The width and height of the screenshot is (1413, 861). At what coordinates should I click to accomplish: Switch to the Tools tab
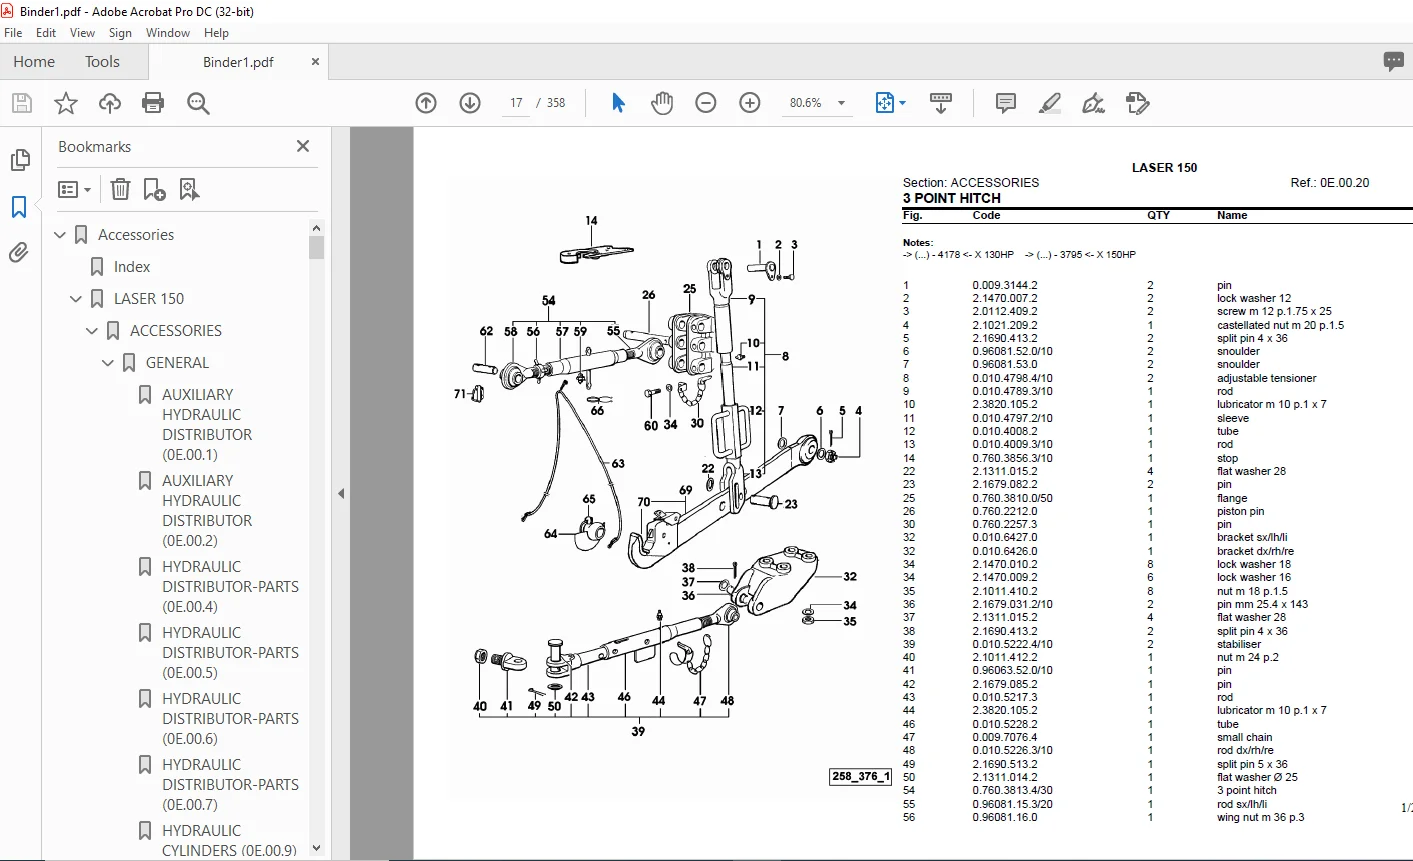[x=102, y=62]
